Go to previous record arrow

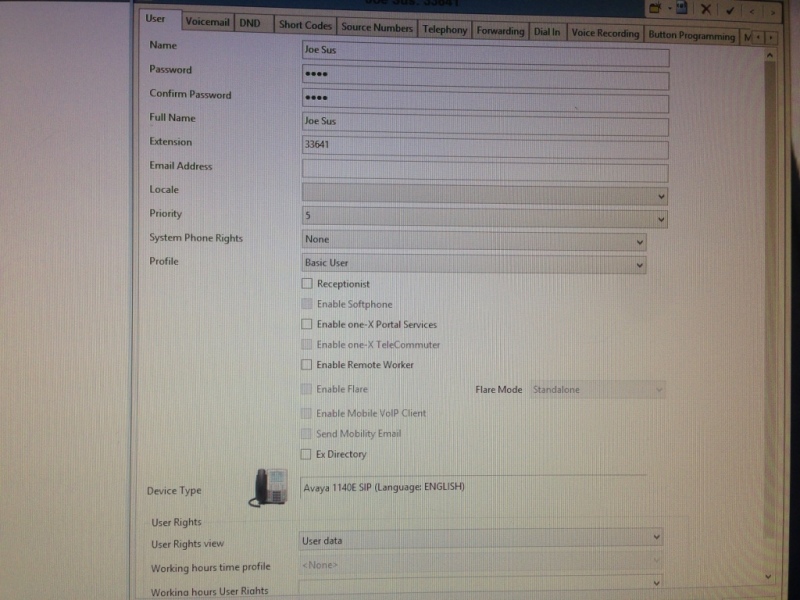click(x=752, y=11)
